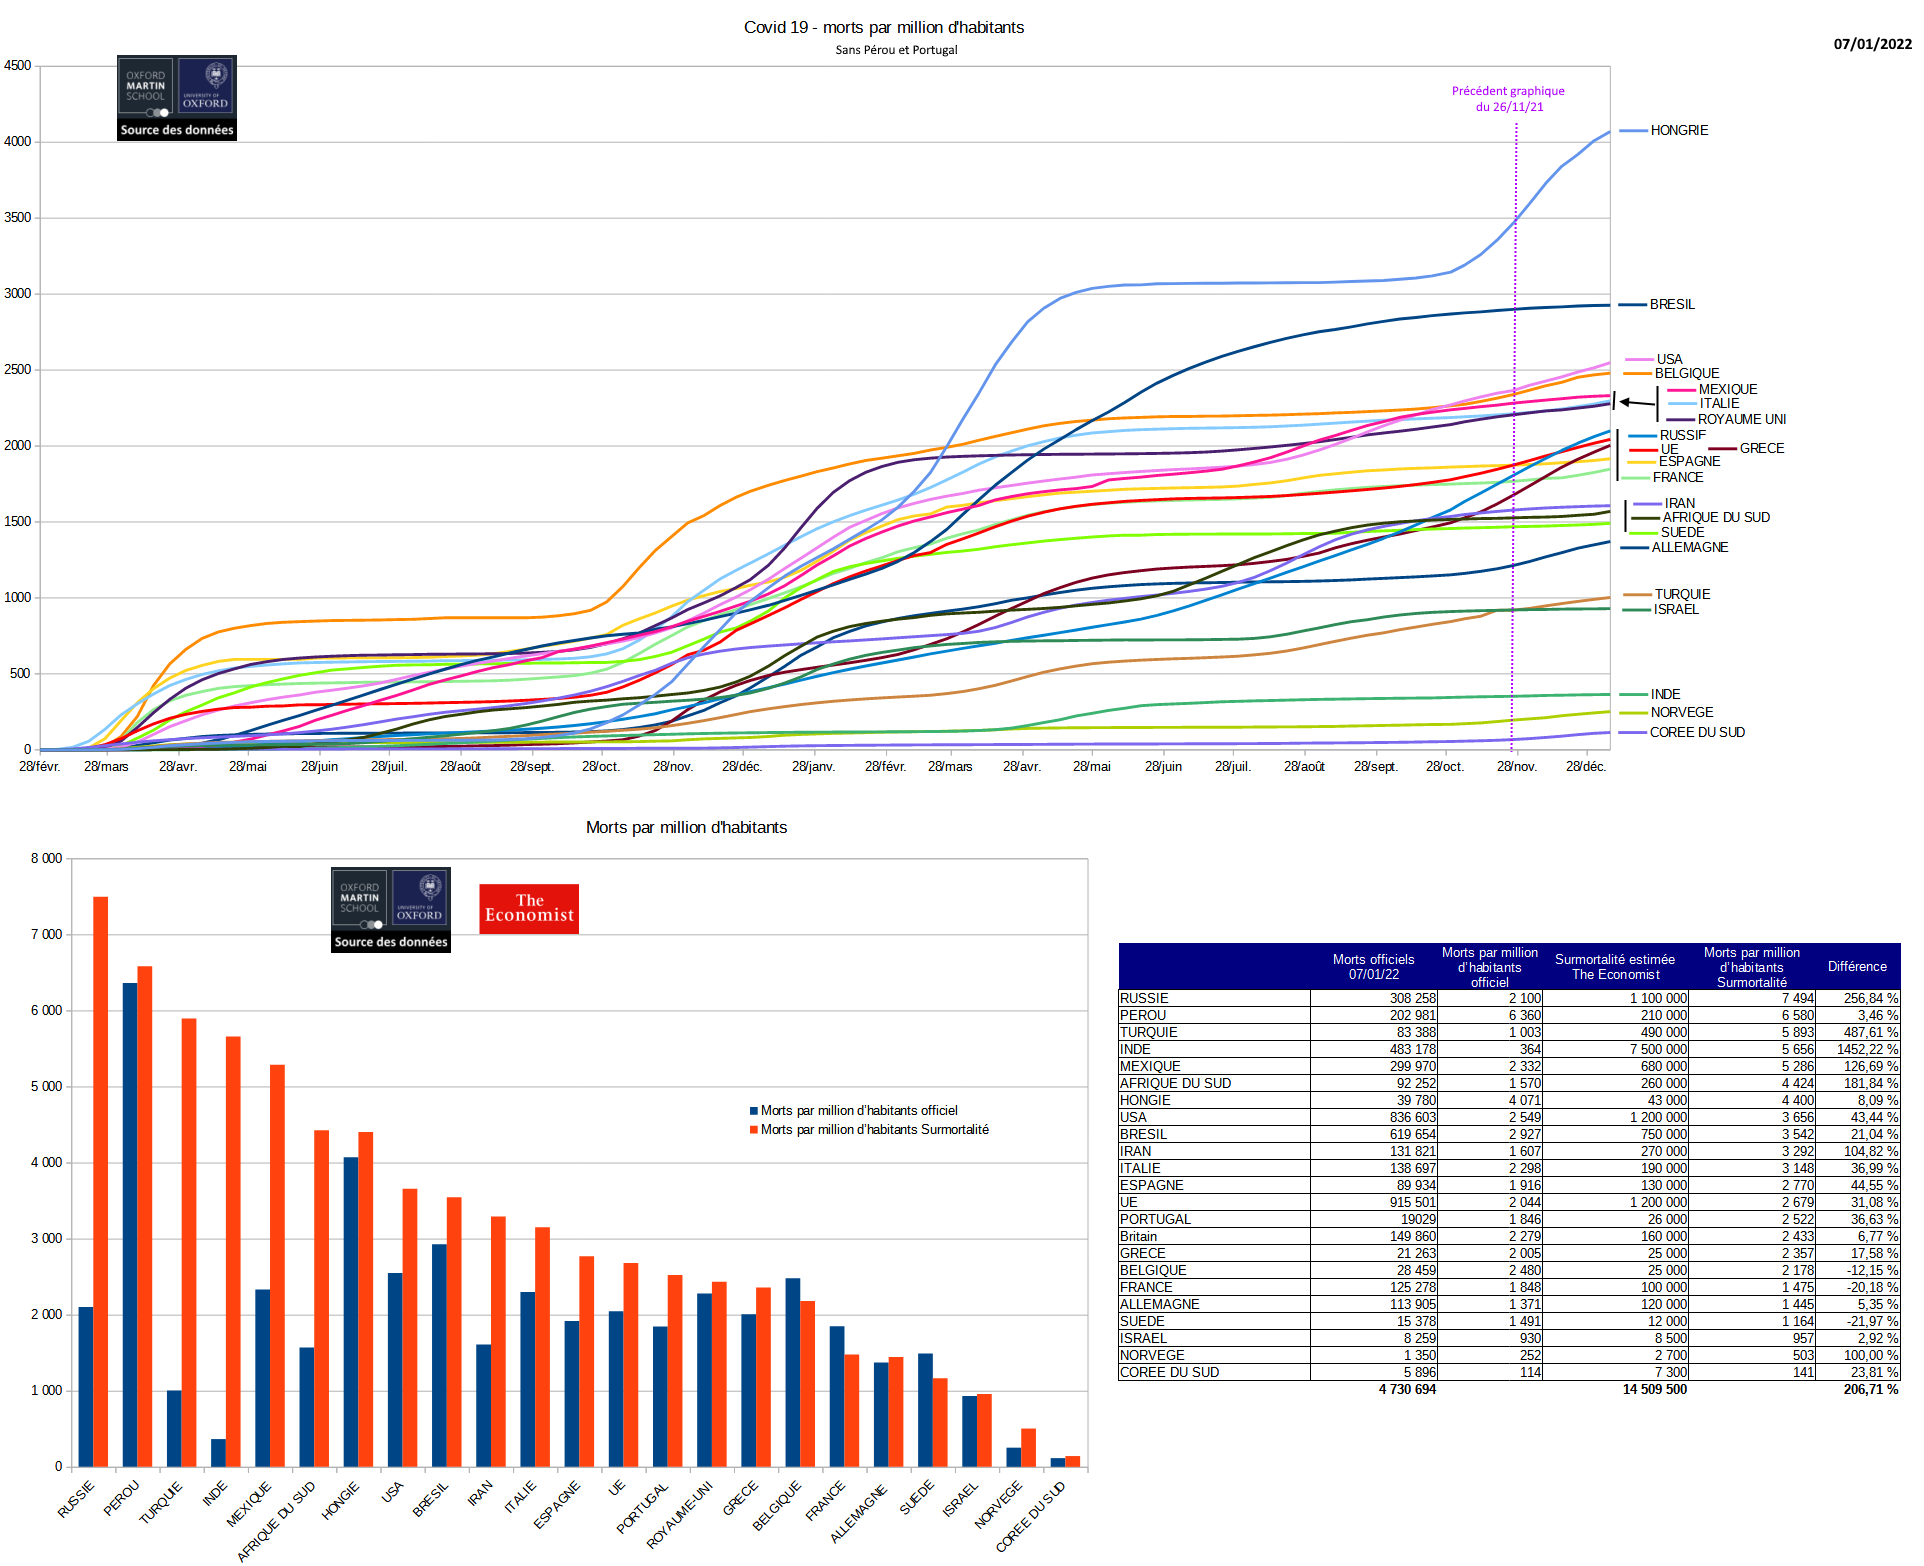
Task: Click the Surmortalité estimée The Economist header
Action: 1615,967
